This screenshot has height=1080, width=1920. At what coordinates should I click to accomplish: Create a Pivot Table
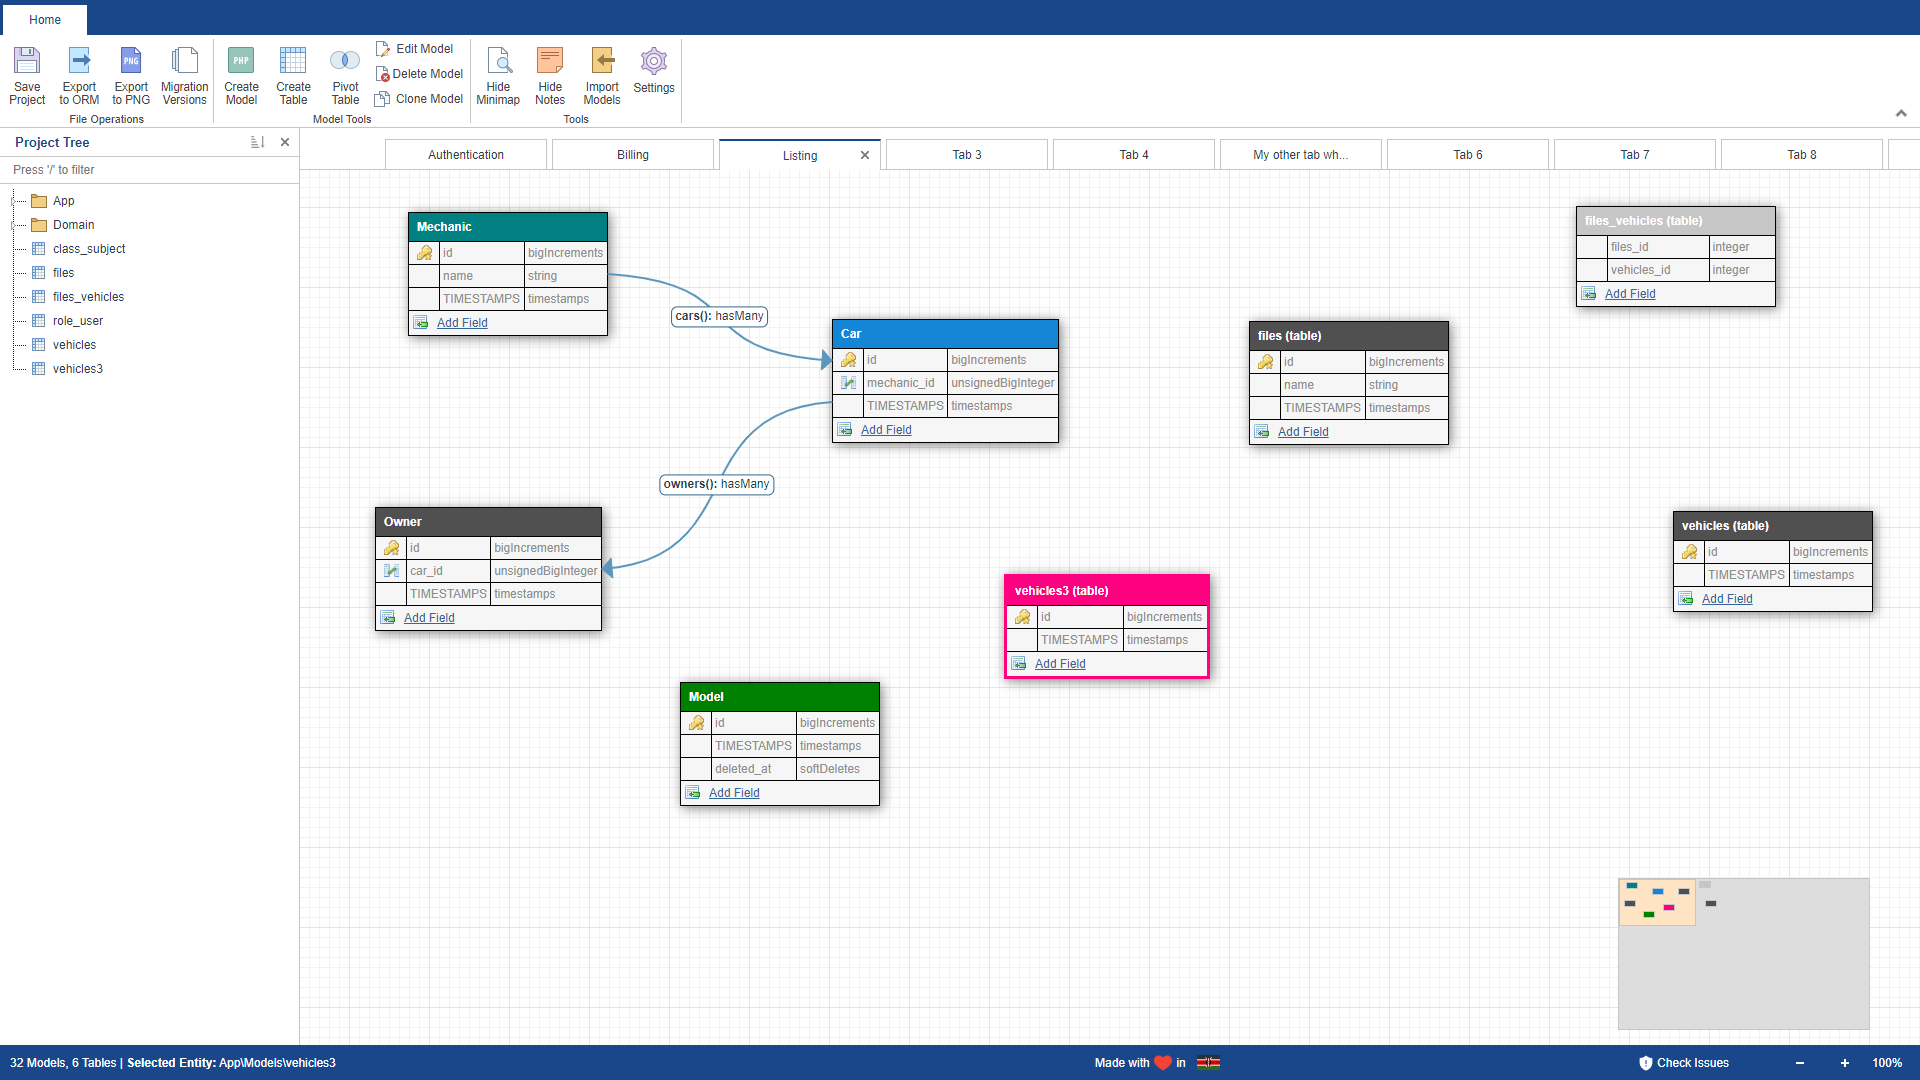tap(345, 75)
